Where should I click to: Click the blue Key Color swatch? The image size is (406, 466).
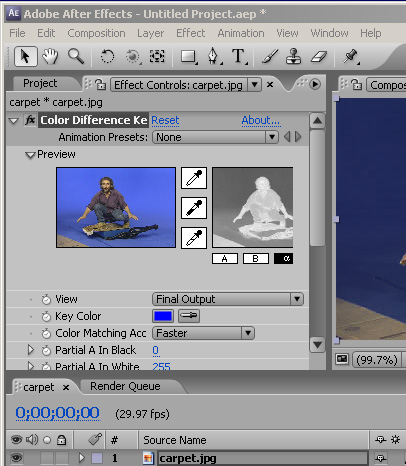click(163, 316)
